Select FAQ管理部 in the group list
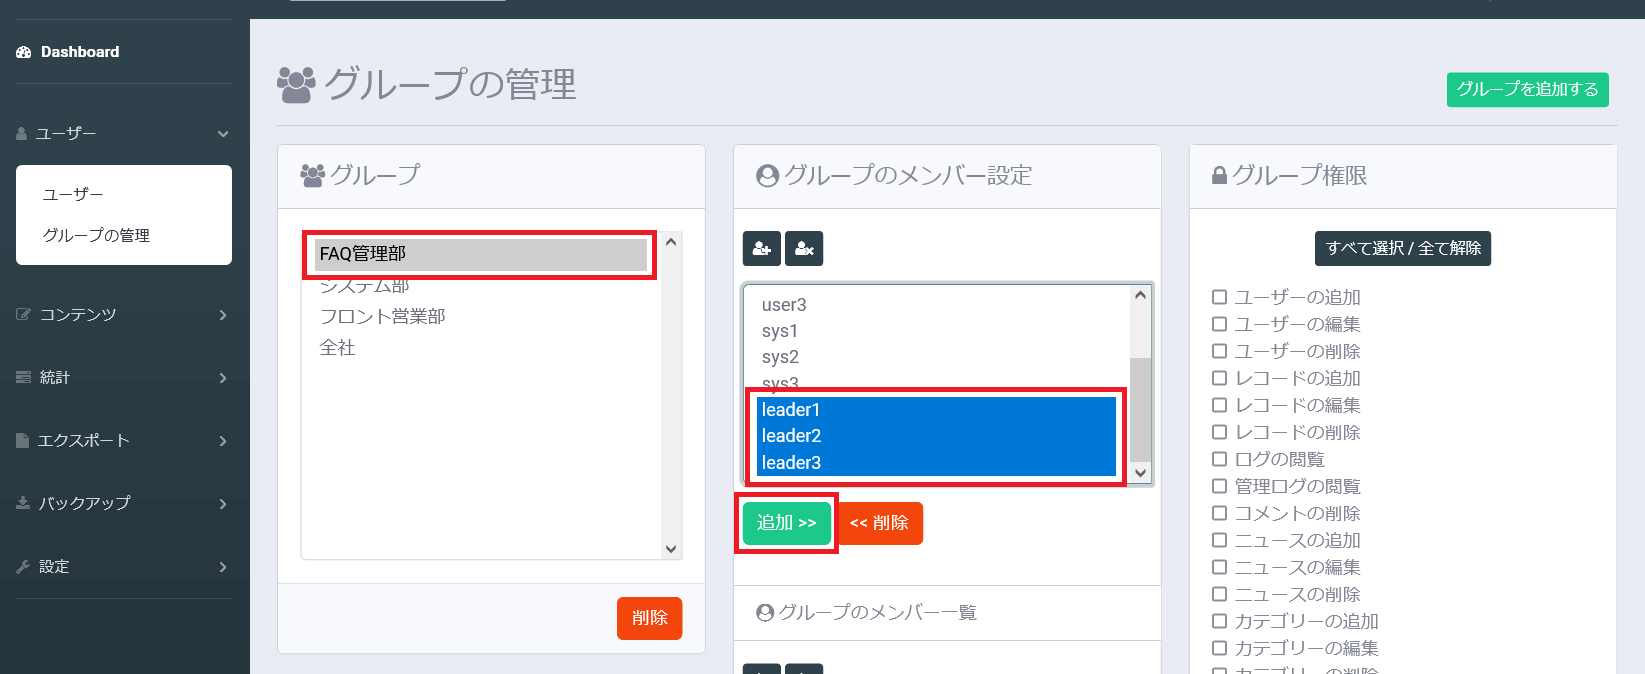This screenshot has height=674, width=1645. click(481, 254)
